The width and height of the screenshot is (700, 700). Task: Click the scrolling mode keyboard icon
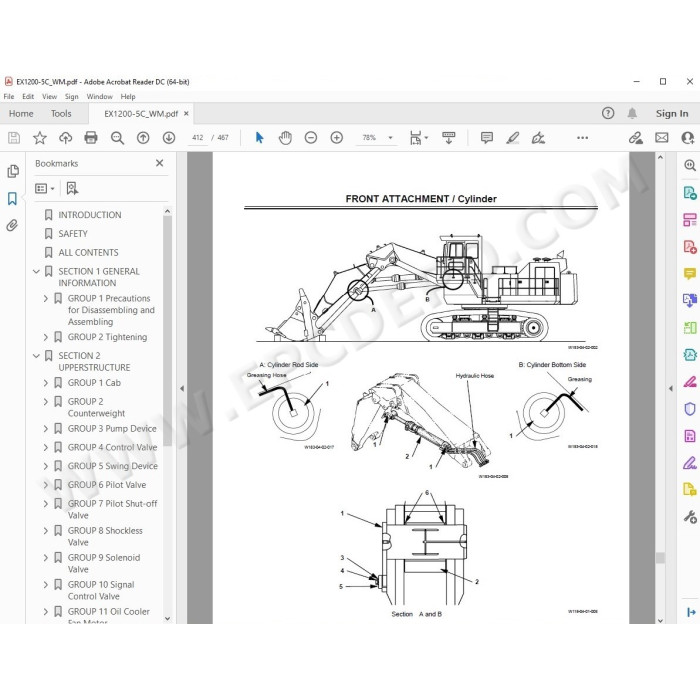[449, 138]
